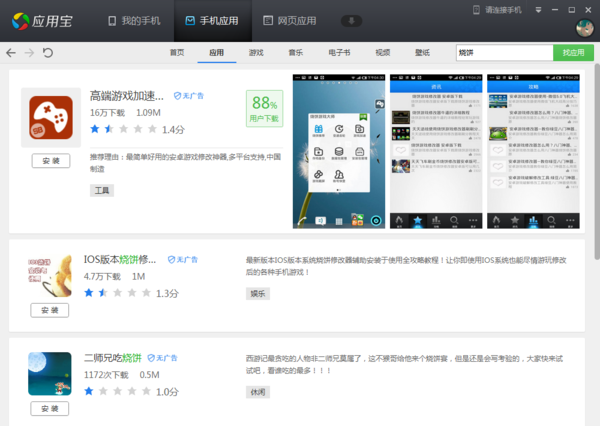Click the 4.7万下载 download count

[x=102, y=276]
